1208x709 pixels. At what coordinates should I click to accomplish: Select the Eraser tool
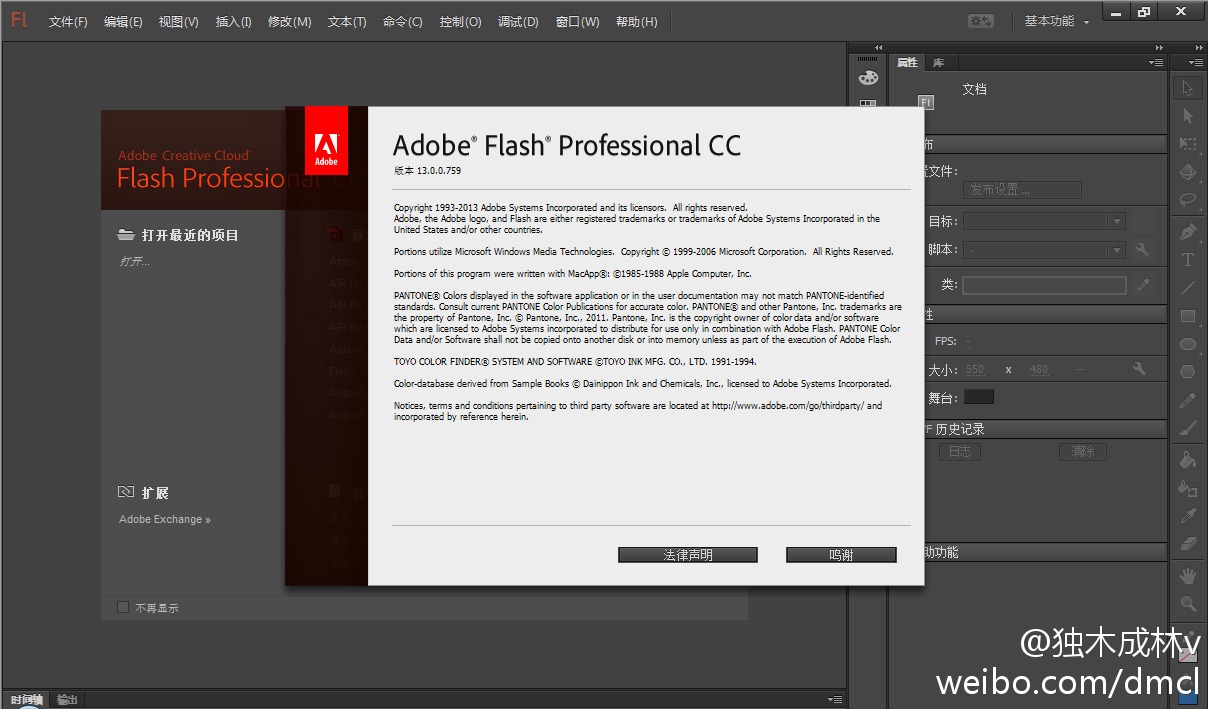1188,543
